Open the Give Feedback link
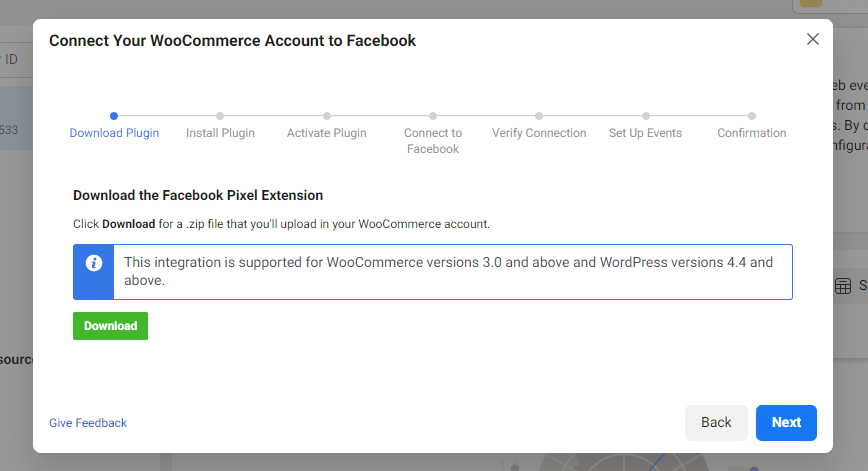This screenshot has height=471, width=868. click(x=88, y=423)
